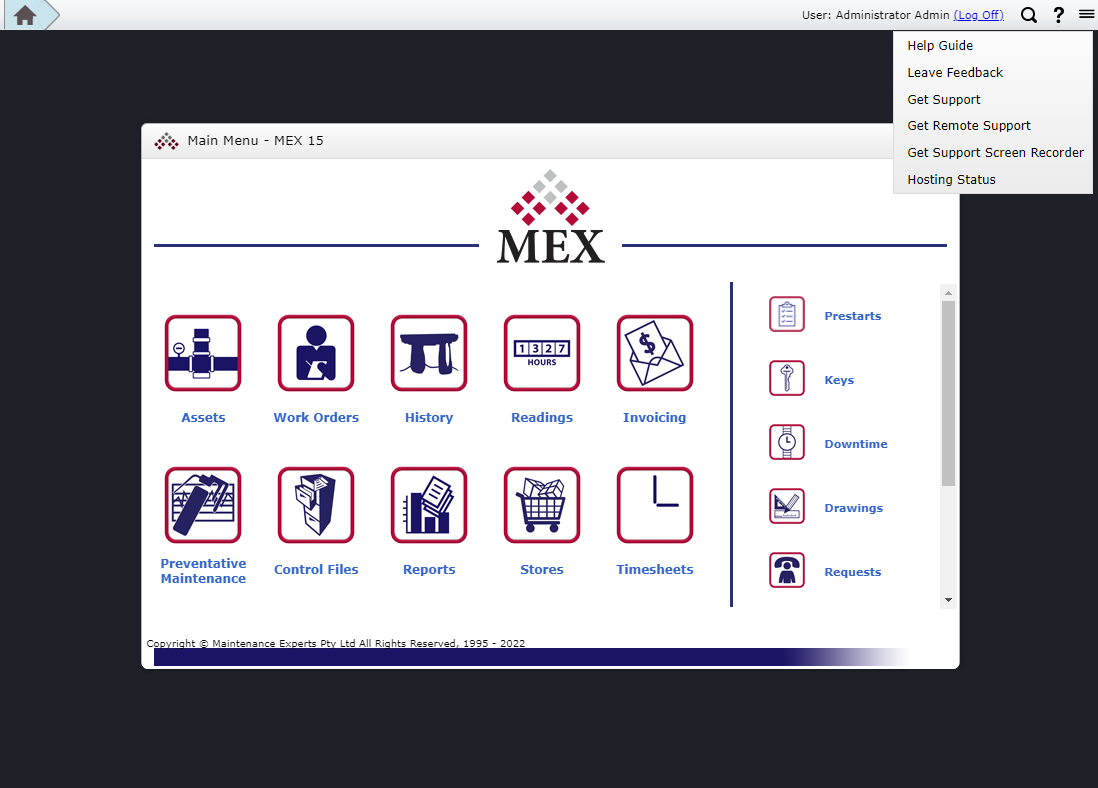The image size is (1098, 788).
Task: Open the hamburger menu icon
Action: 1087,14
